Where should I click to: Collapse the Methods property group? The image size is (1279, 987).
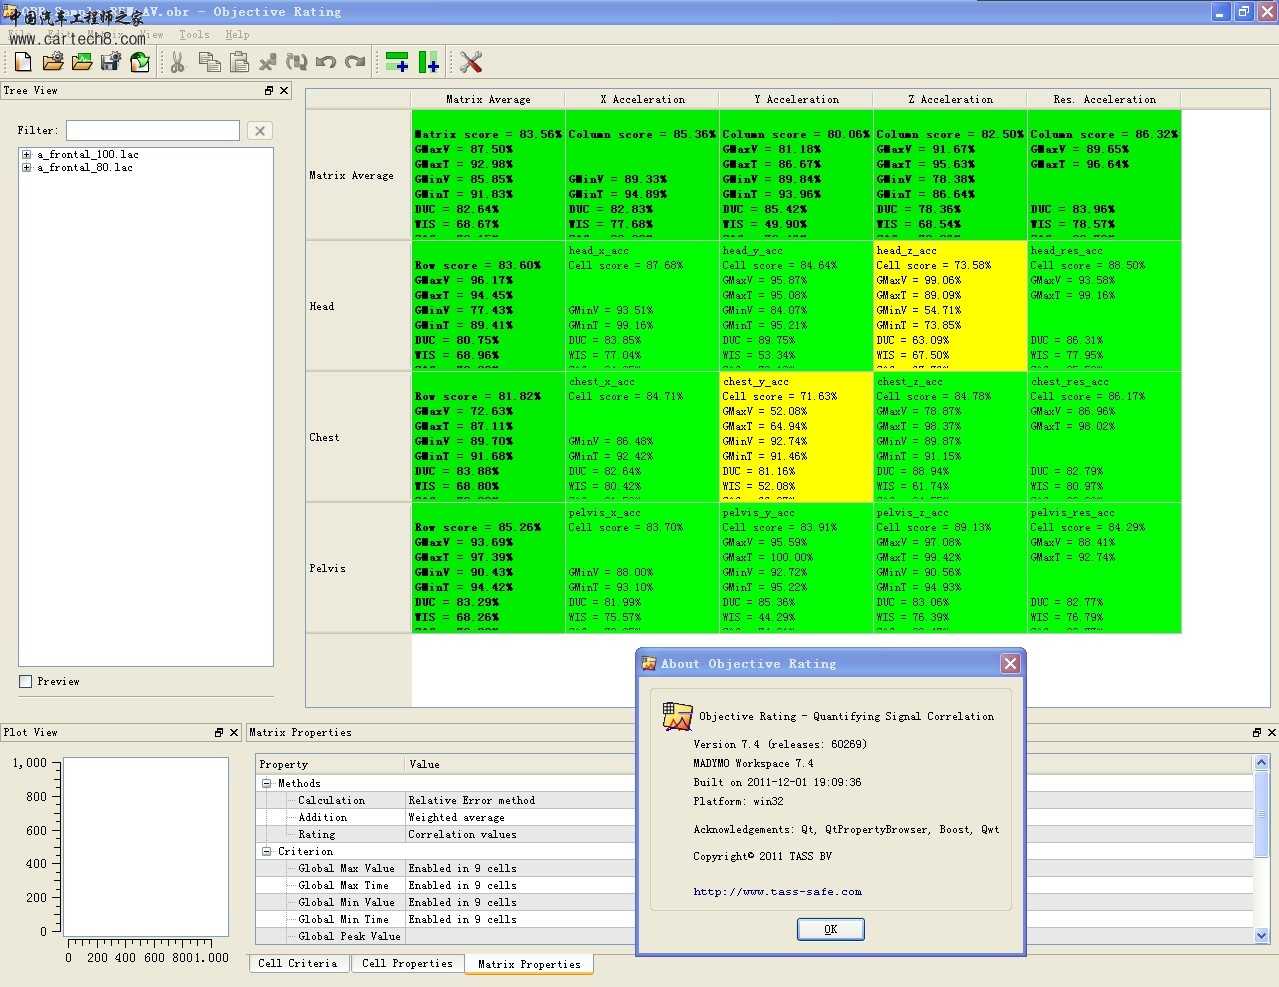coord(267,784)
